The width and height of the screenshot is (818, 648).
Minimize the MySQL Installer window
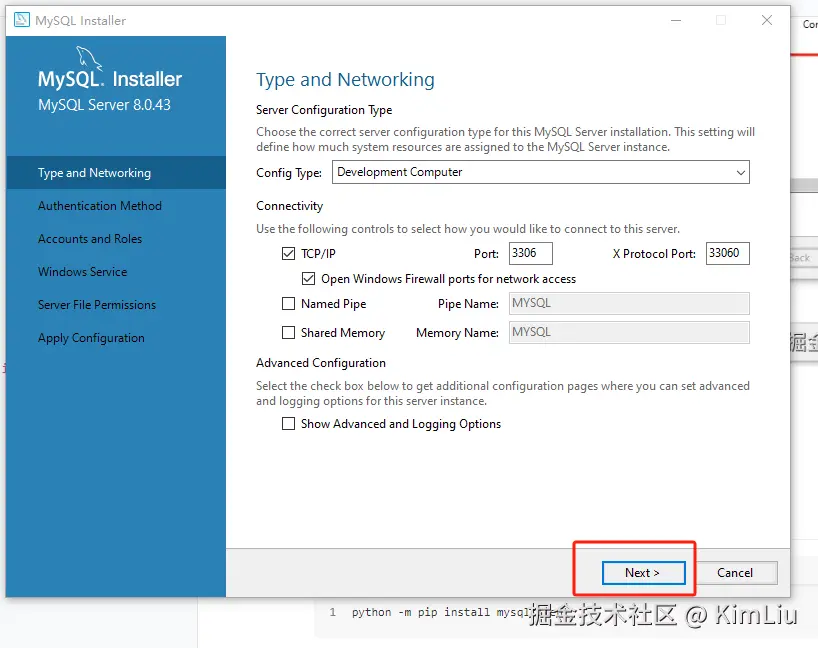pyautogui.click(x=676, y=20)
